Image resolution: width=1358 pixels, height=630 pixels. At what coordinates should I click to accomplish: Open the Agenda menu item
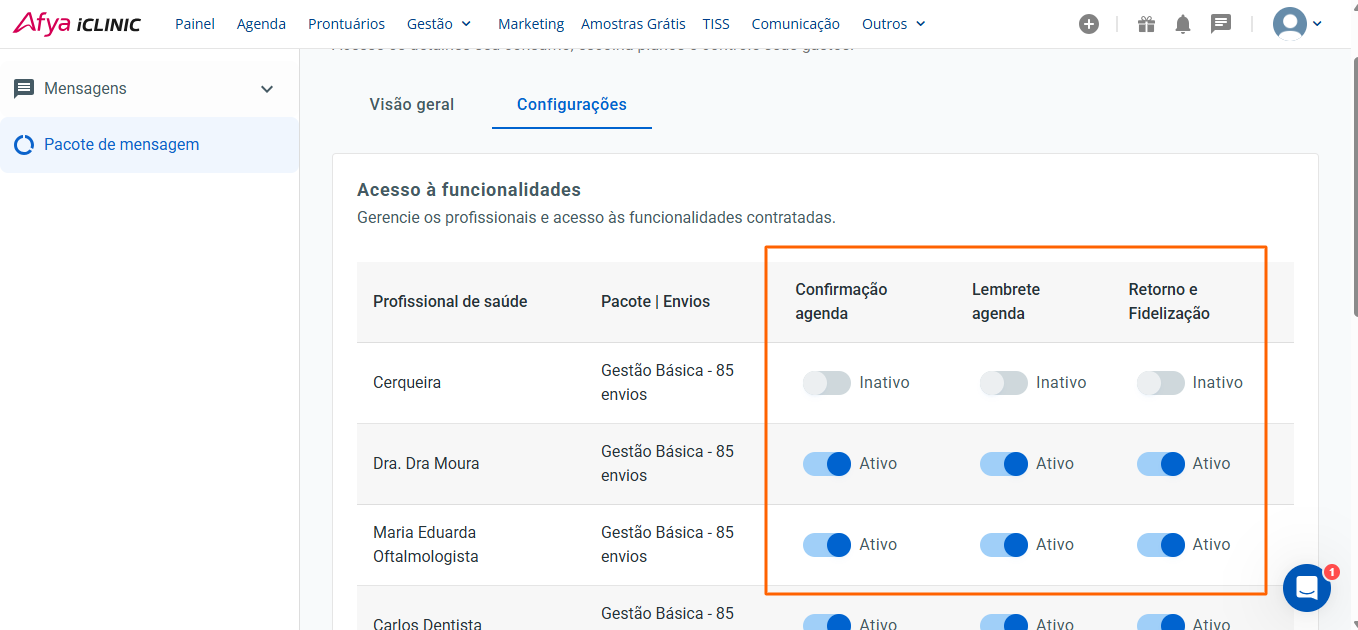[x=261, y=24]
